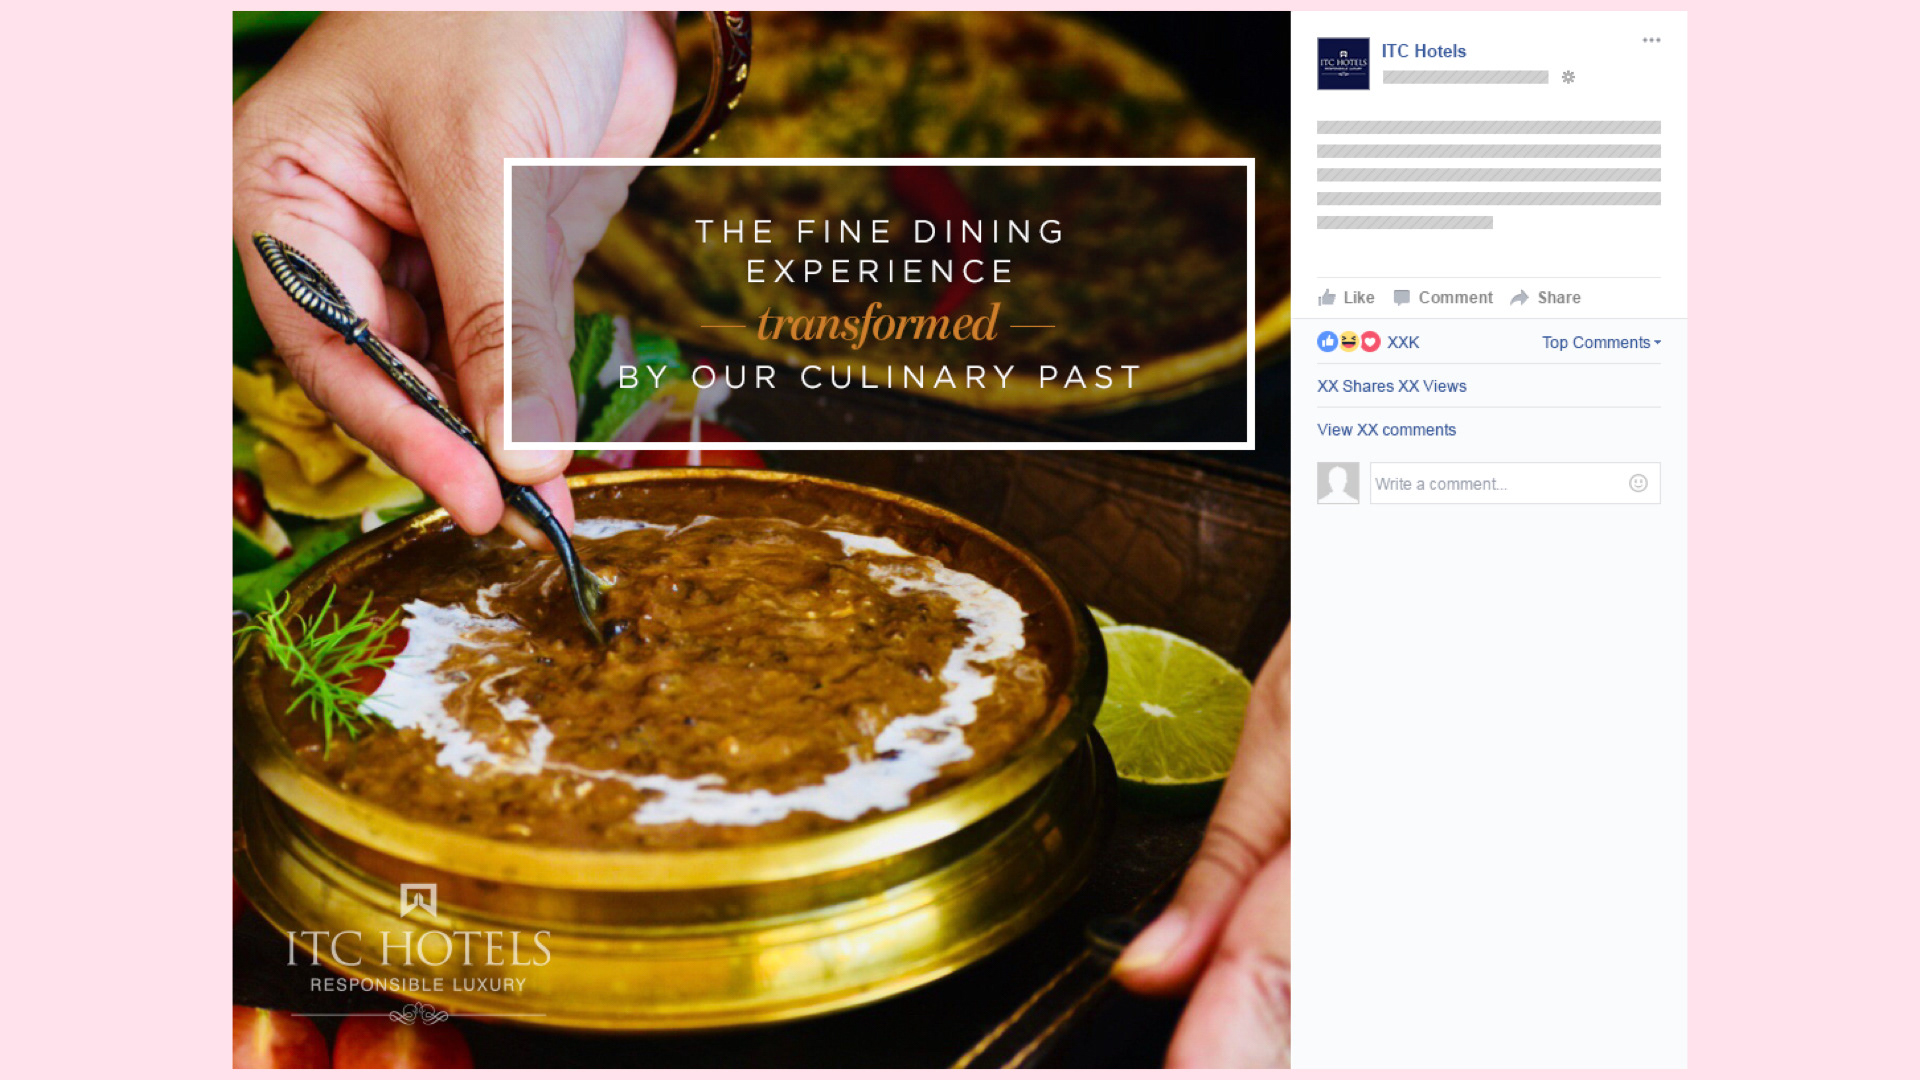Click the XX Shares XX Views link
Image resolution: width=1920 pixels, height=1080 pixels.
pos(1391,386)
